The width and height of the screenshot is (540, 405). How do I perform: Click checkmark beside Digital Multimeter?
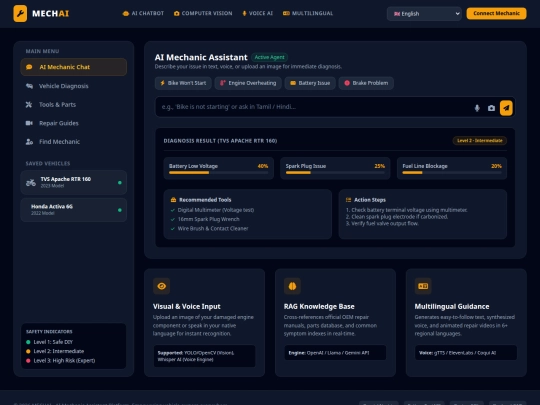173,210
